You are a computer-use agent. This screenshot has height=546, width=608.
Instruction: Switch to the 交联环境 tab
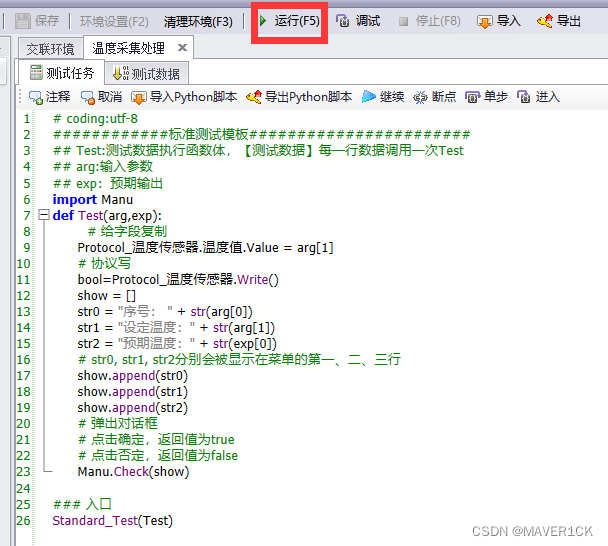(50, 49)
